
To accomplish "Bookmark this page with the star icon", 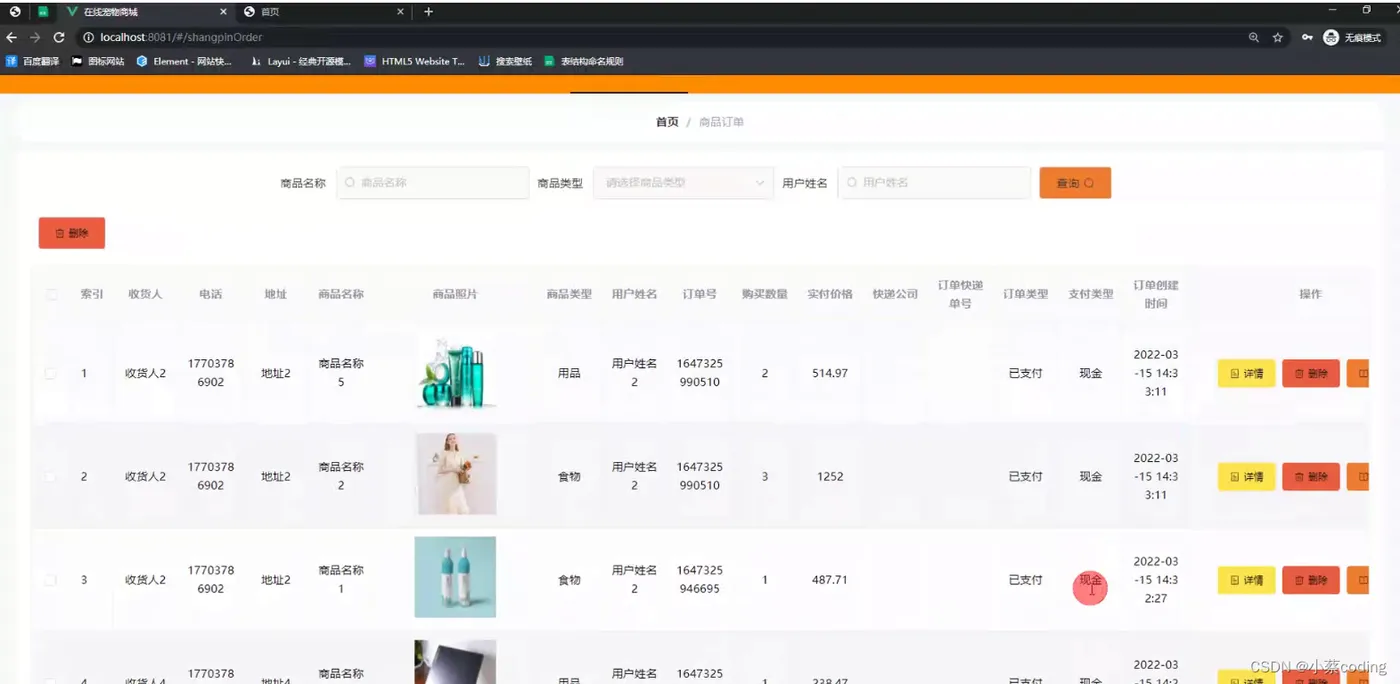I will click(x=1278, y=37).
